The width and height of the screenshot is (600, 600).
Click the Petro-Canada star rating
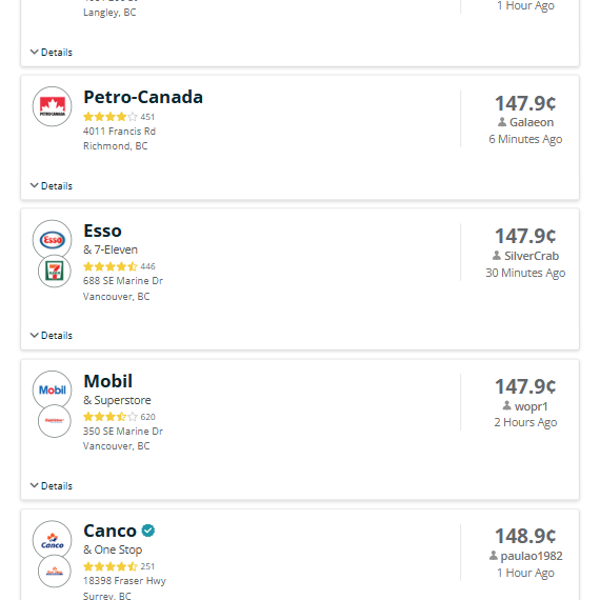tap(110, 117)
